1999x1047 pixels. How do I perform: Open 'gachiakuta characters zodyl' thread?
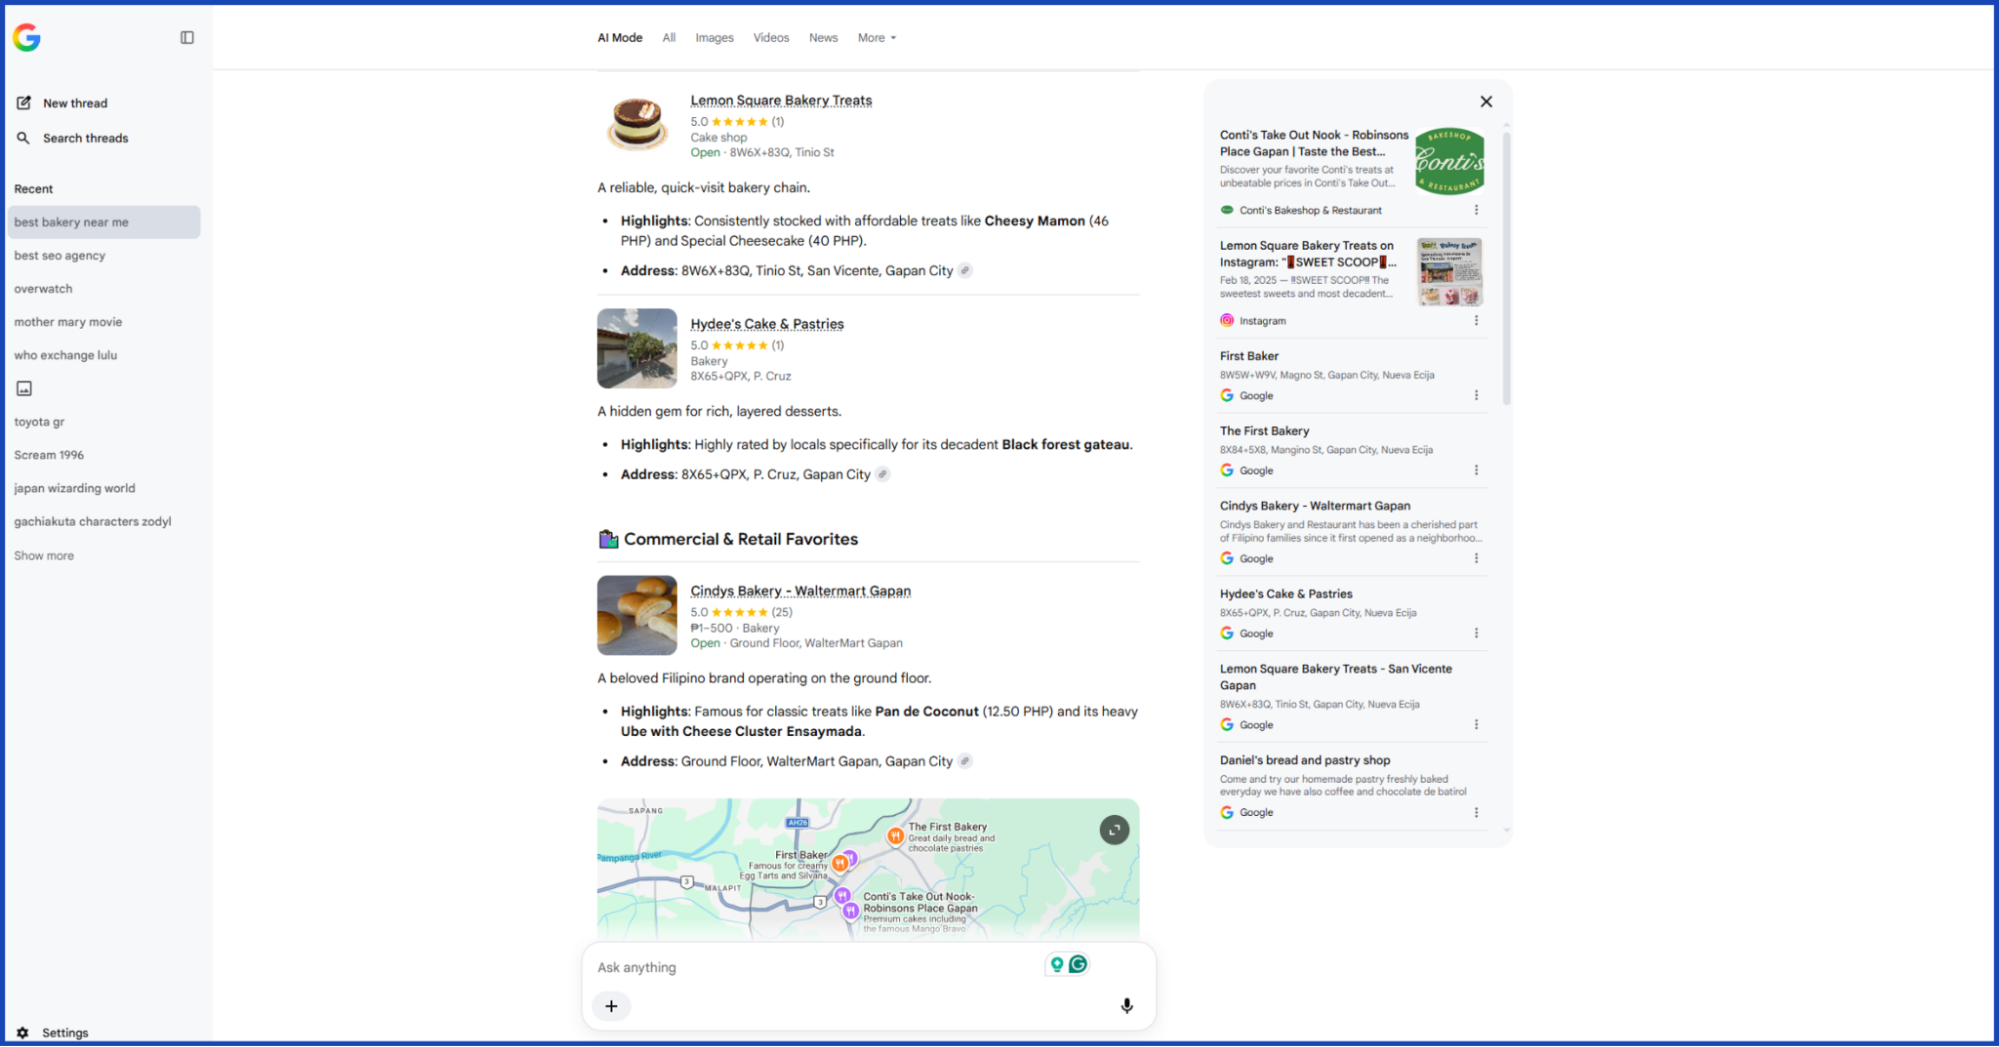92,521
